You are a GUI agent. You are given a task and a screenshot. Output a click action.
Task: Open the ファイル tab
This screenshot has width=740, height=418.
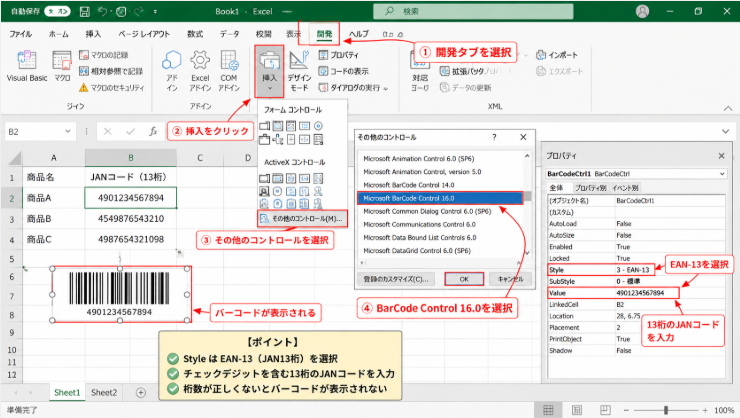(20, 34)
